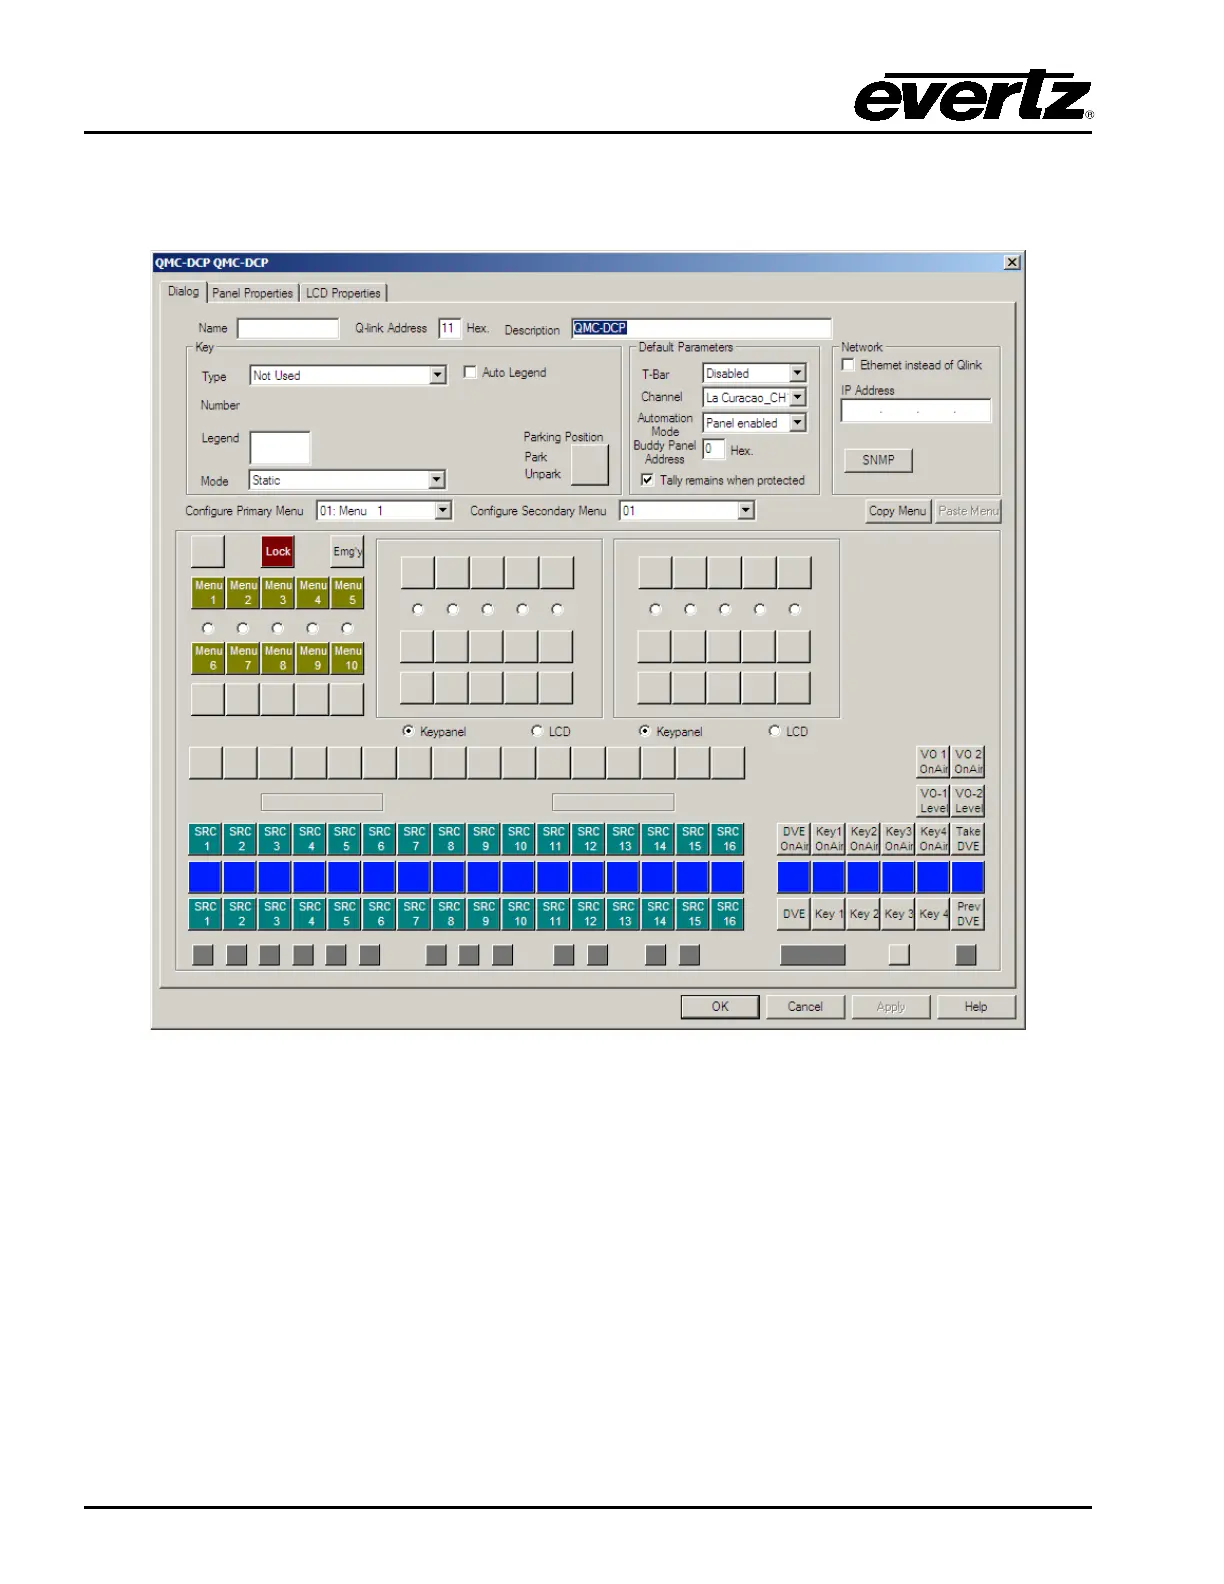Select the Take DVE key
This screenshot has width=1224, height=1584.
point(968,839)
